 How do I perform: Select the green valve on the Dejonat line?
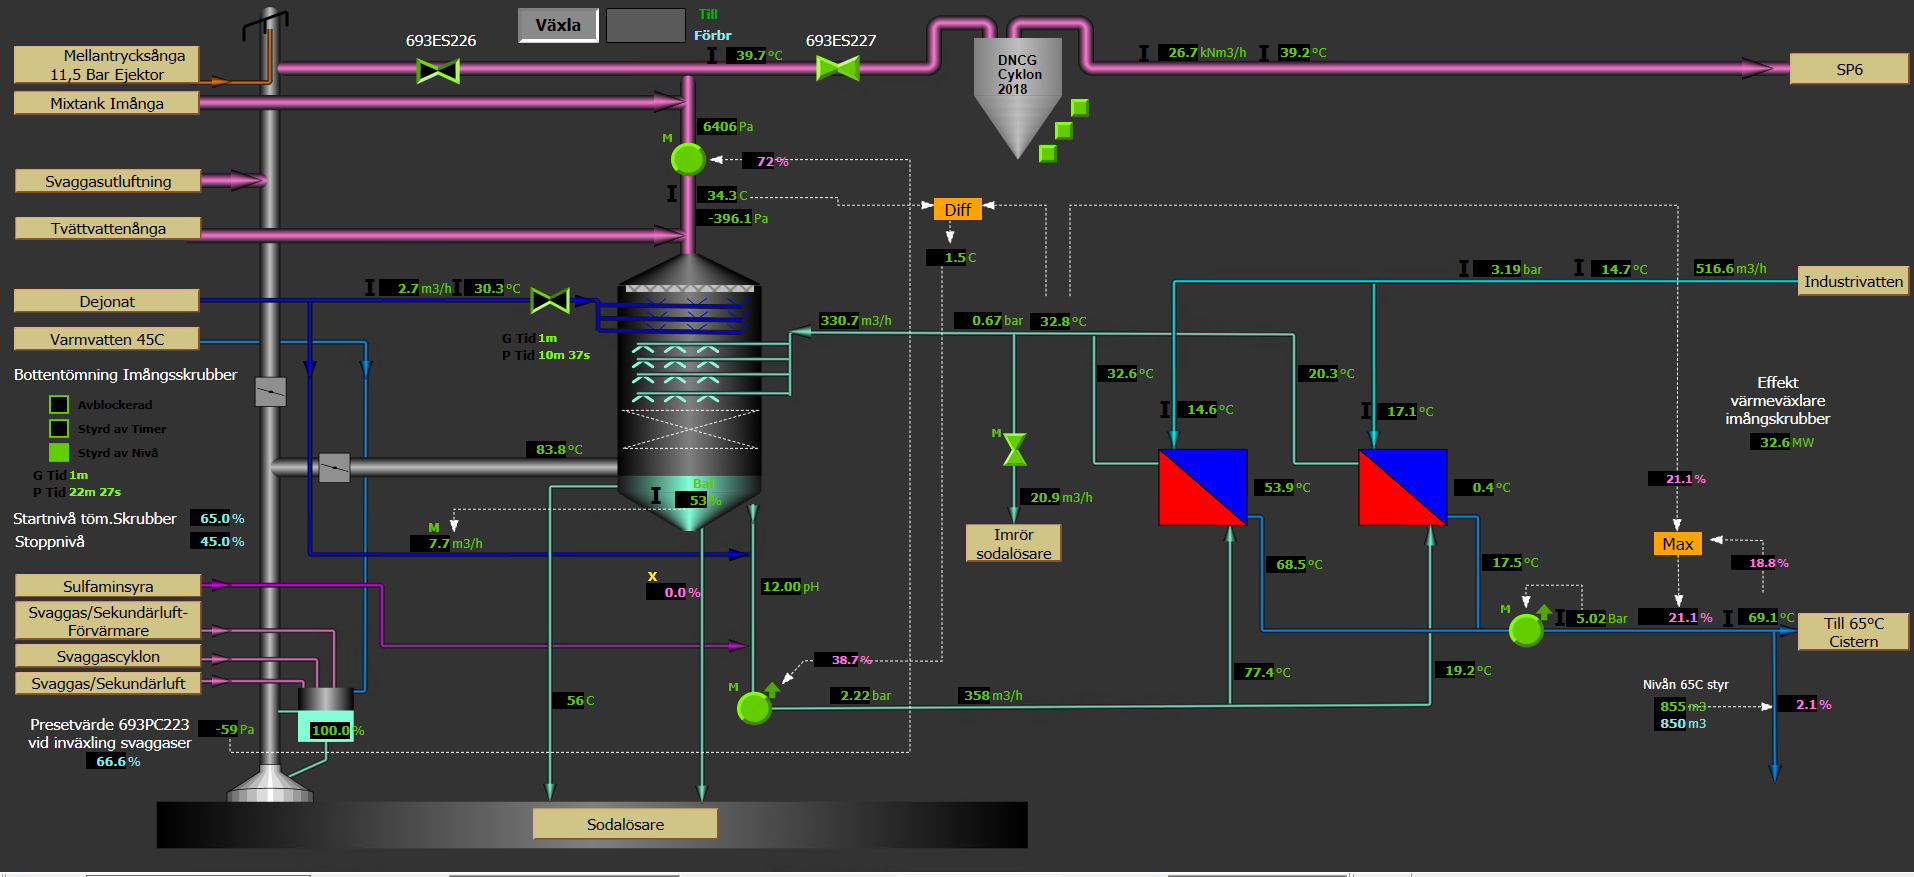pyautogui.click(x=549, y=300)
